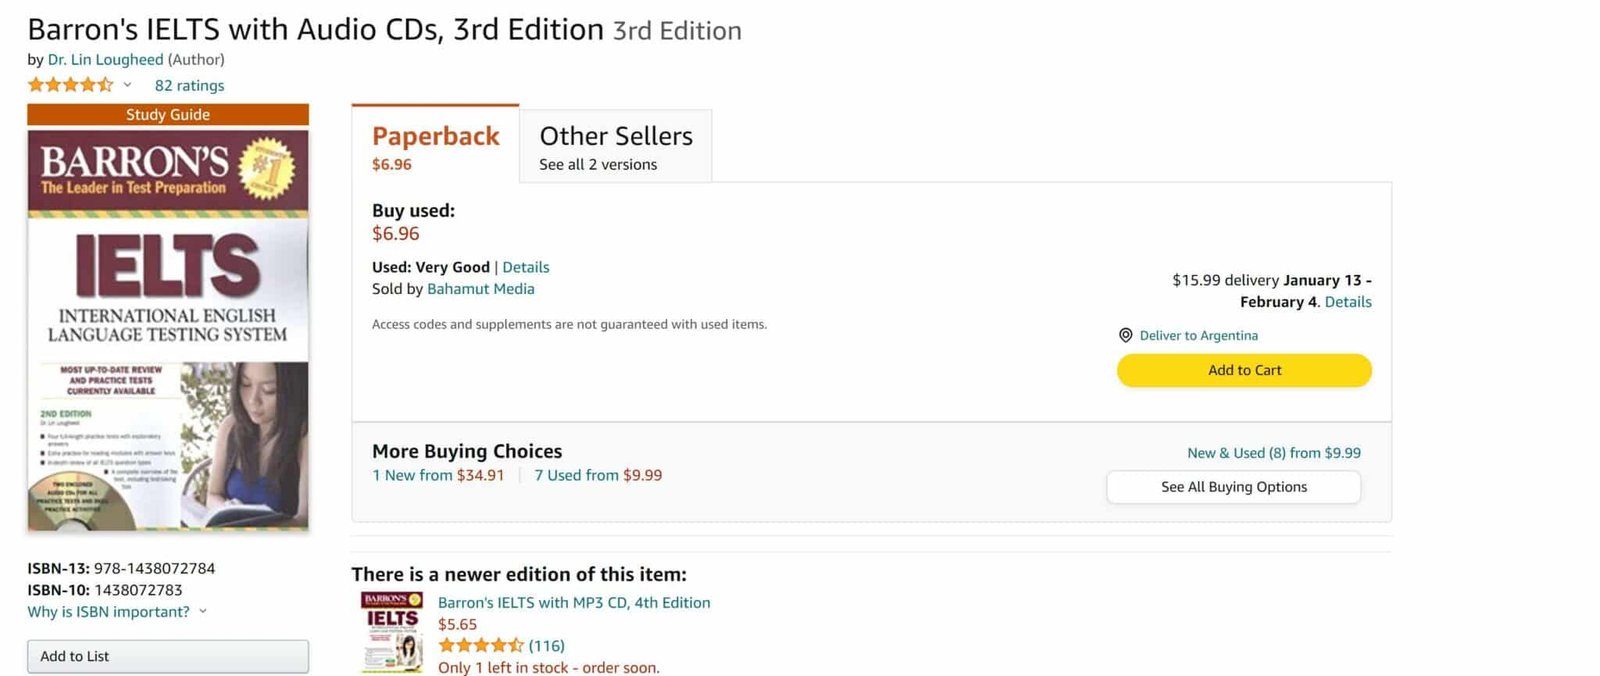Click the star rating of the 4th Edition
The image size is (1600, 676).
click(x=480, y=645)
